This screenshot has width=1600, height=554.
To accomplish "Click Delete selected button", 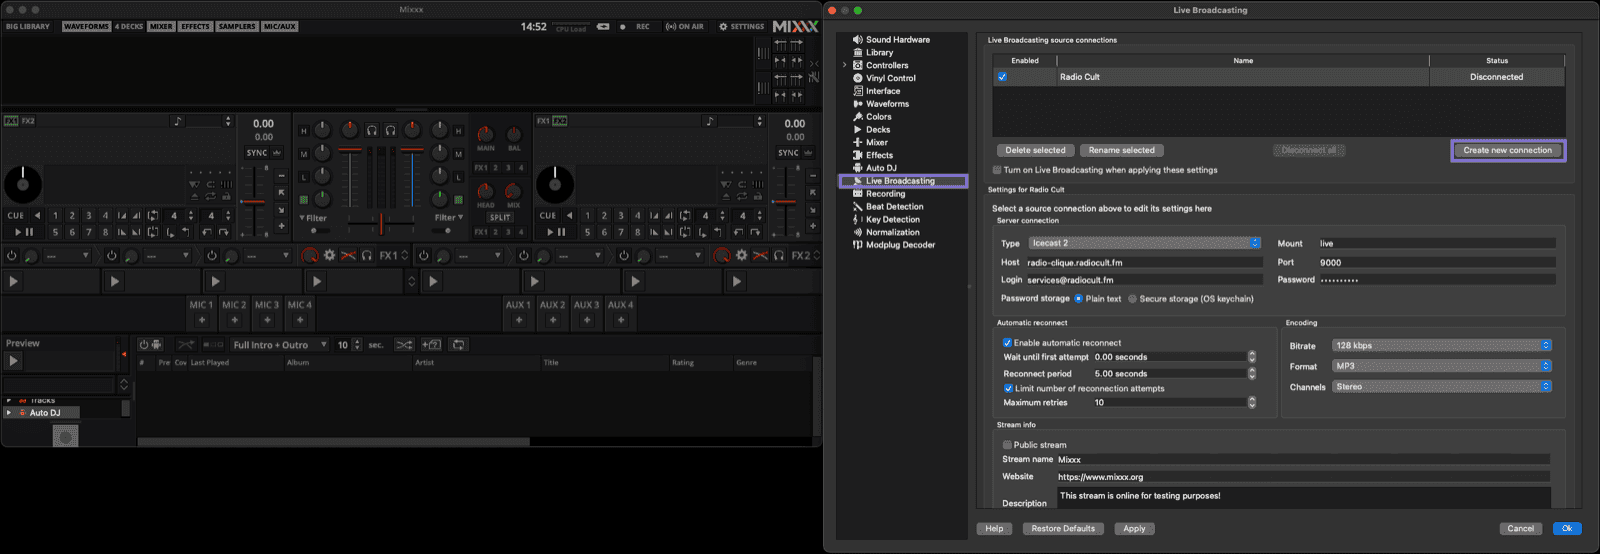I will coord(1035,150).
